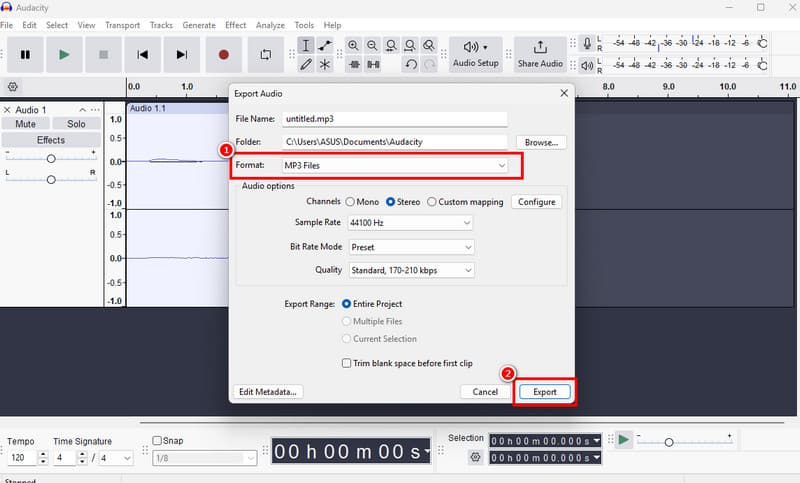Image resolution: width=800 pixels, height=483 pixels.
Task: Click the microphone record meter icon
Action: [587, 43]
